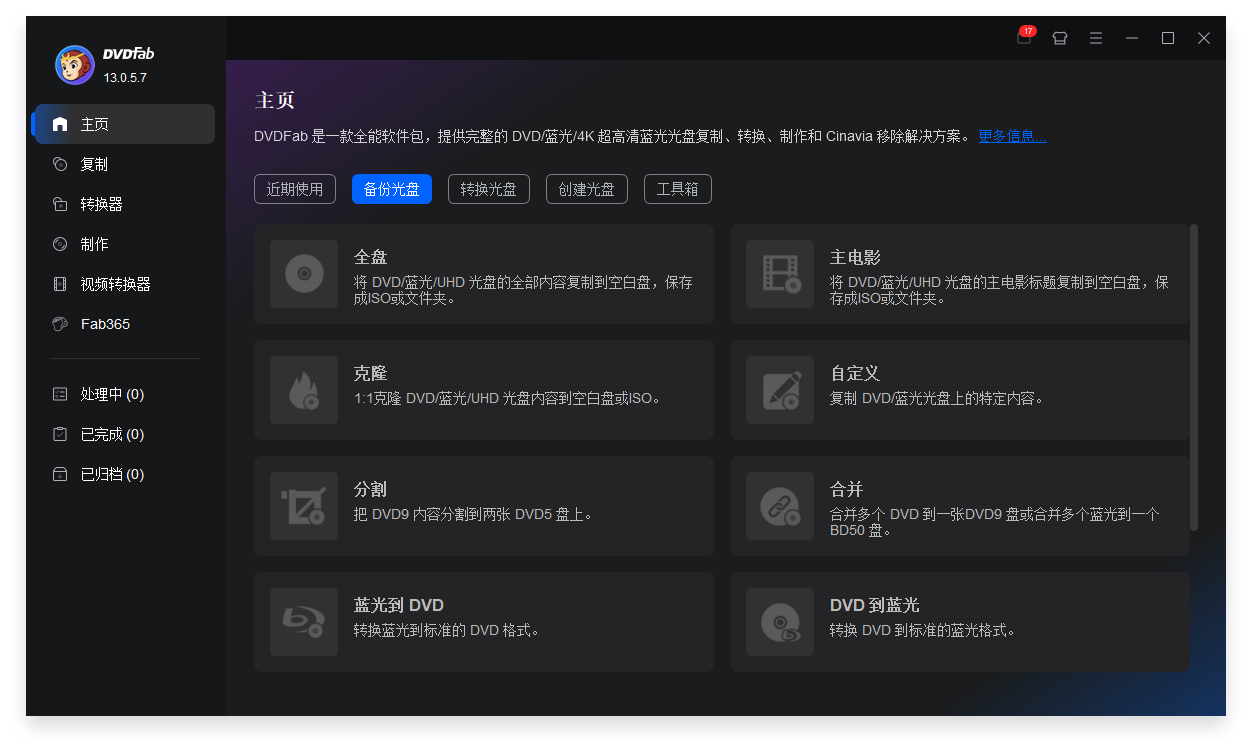Open the 克隆 1:1 clone mode icon
The width and height of the screenshot is (1252, 752).
303,389
